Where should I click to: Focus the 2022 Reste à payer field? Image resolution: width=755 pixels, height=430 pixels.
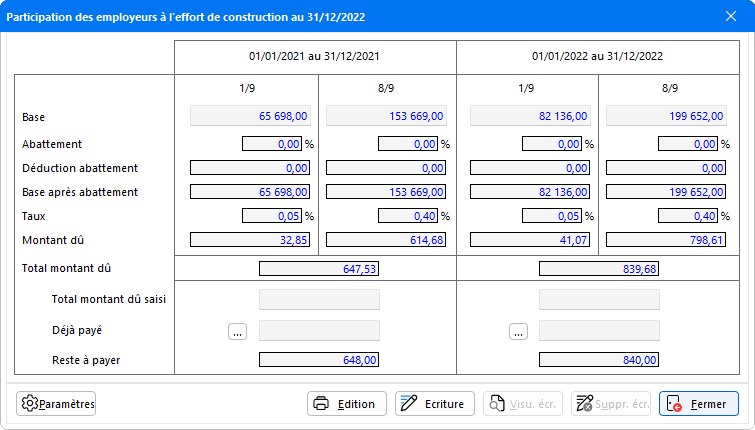coord(599,360)
